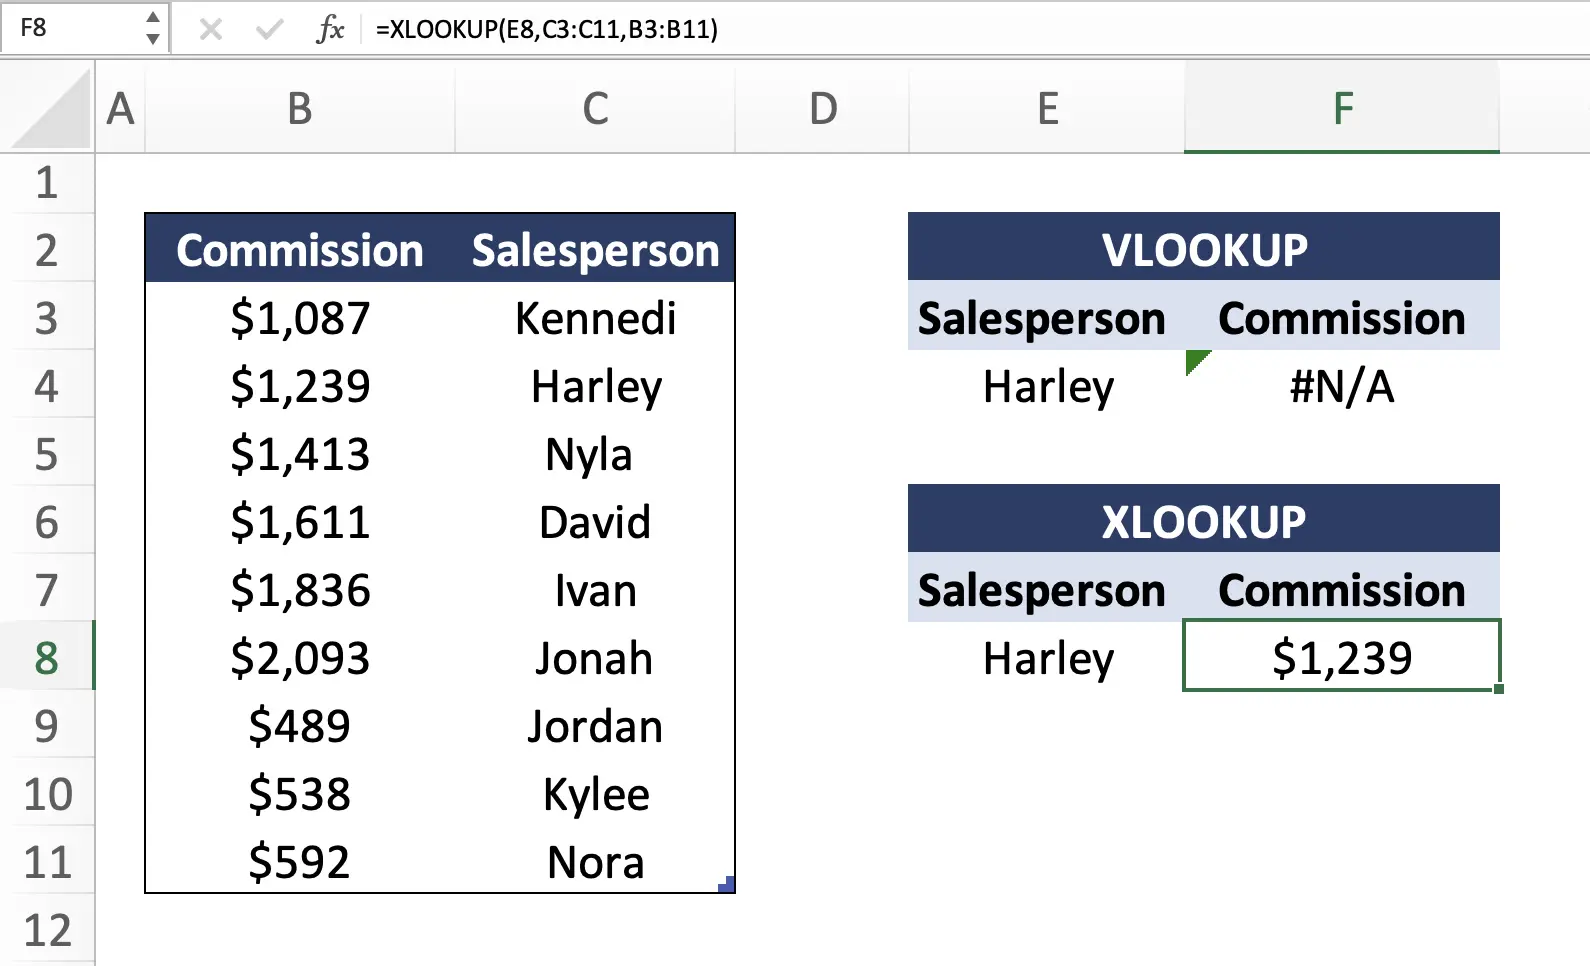Select the cell showing $1,239 under XLOOKUP
The height and width of the screenshot is (966, 1590).
(1342, 657)
